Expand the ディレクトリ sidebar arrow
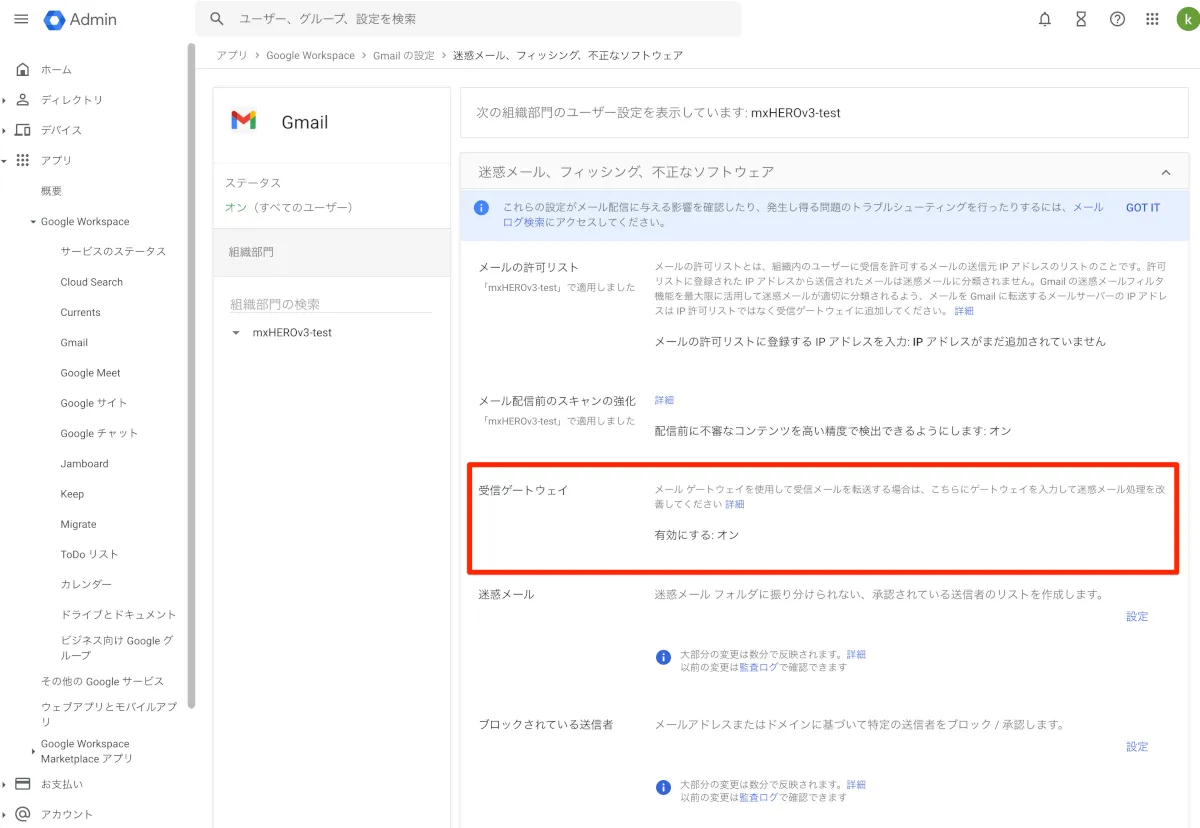The width and height of the screenshot is (1200, 828). [x=5, y=100]
